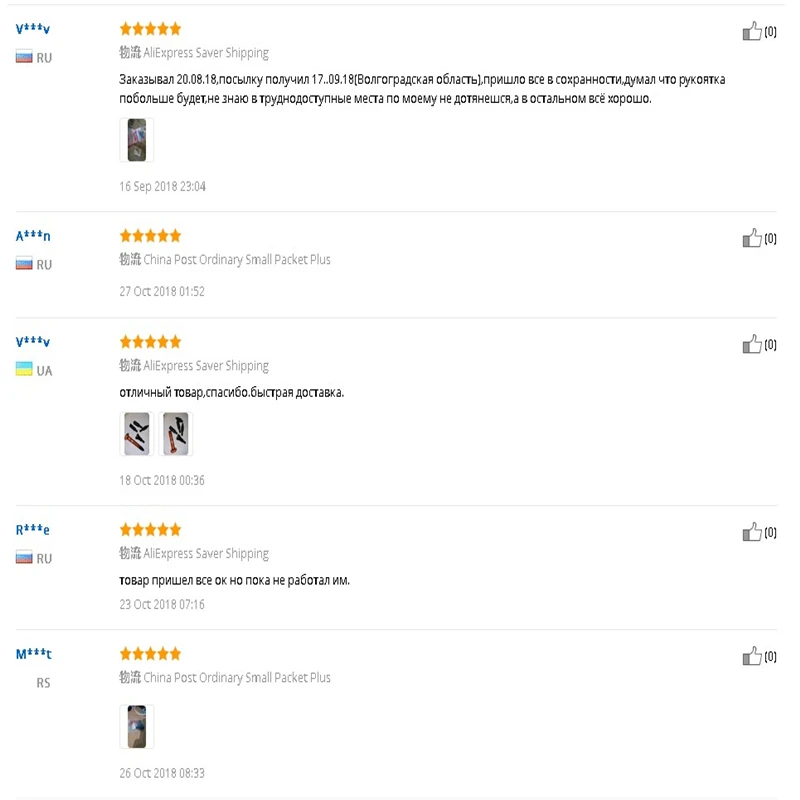Give thumbs-up to M***t's review
Screen dimensions: 800x800
[x=752, y=656]
